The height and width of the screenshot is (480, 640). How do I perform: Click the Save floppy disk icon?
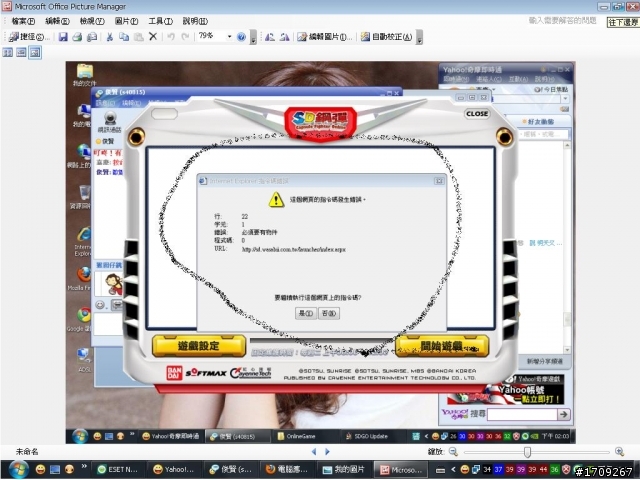coord(63,37)
